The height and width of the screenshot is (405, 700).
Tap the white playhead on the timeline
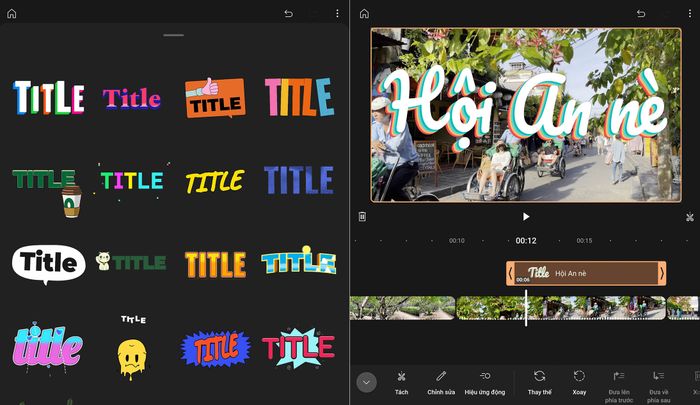pyautogui.click(x=526, y=308)
